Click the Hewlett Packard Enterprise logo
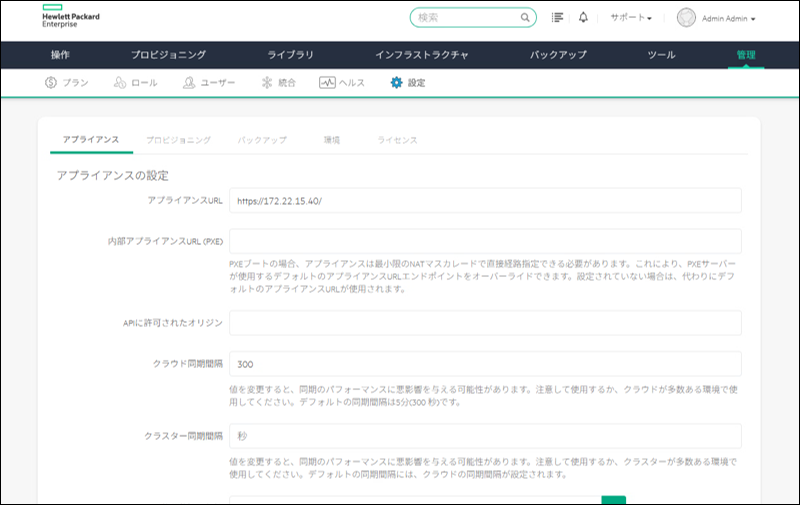 (71, 18)
